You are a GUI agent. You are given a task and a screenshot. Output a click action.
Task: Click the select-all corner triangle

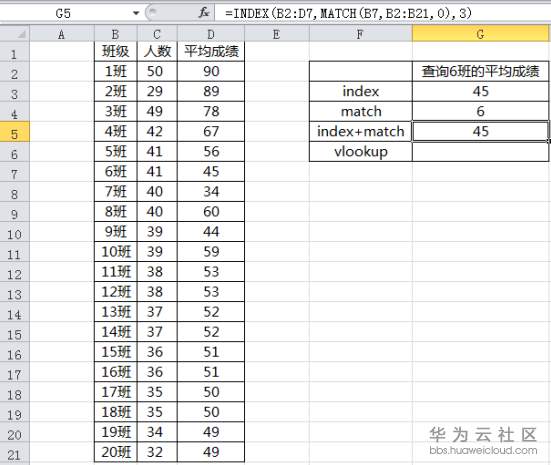point(21,34)
